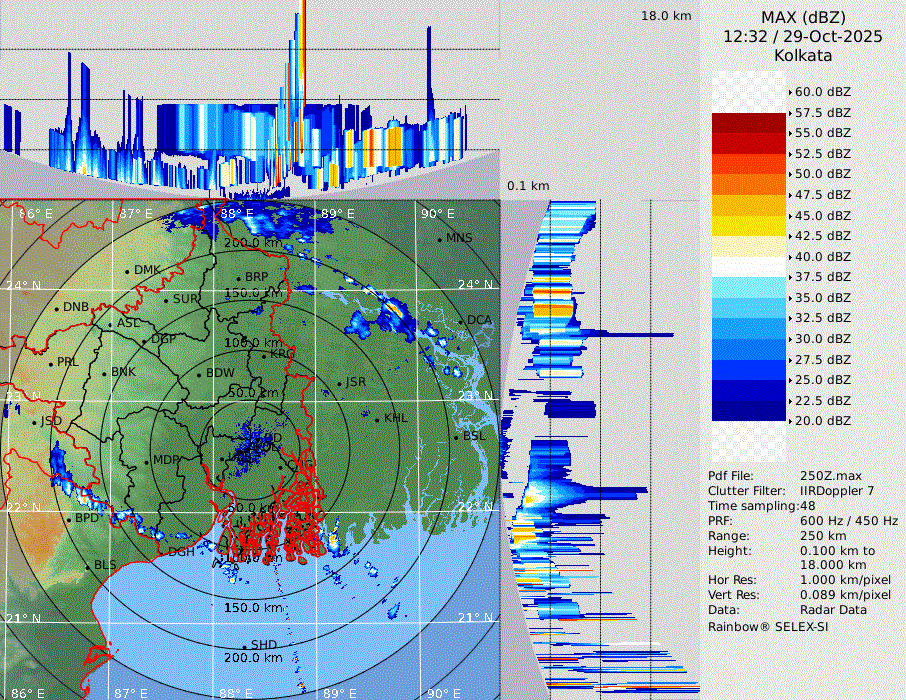Click the Kolkata radar site name
906x700 pixels.
pos(803,56)
